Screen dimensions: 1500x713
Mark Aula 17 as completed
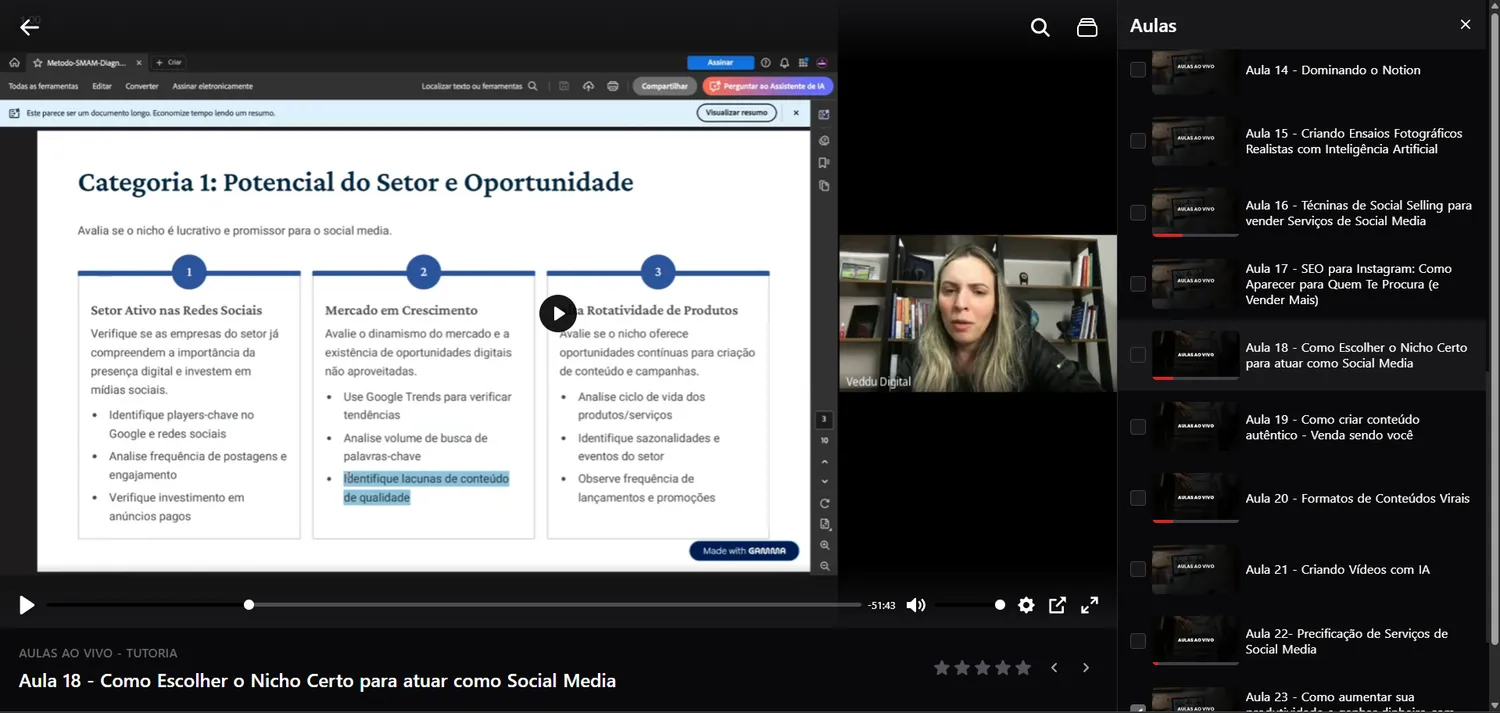[x=1138, y=284]
